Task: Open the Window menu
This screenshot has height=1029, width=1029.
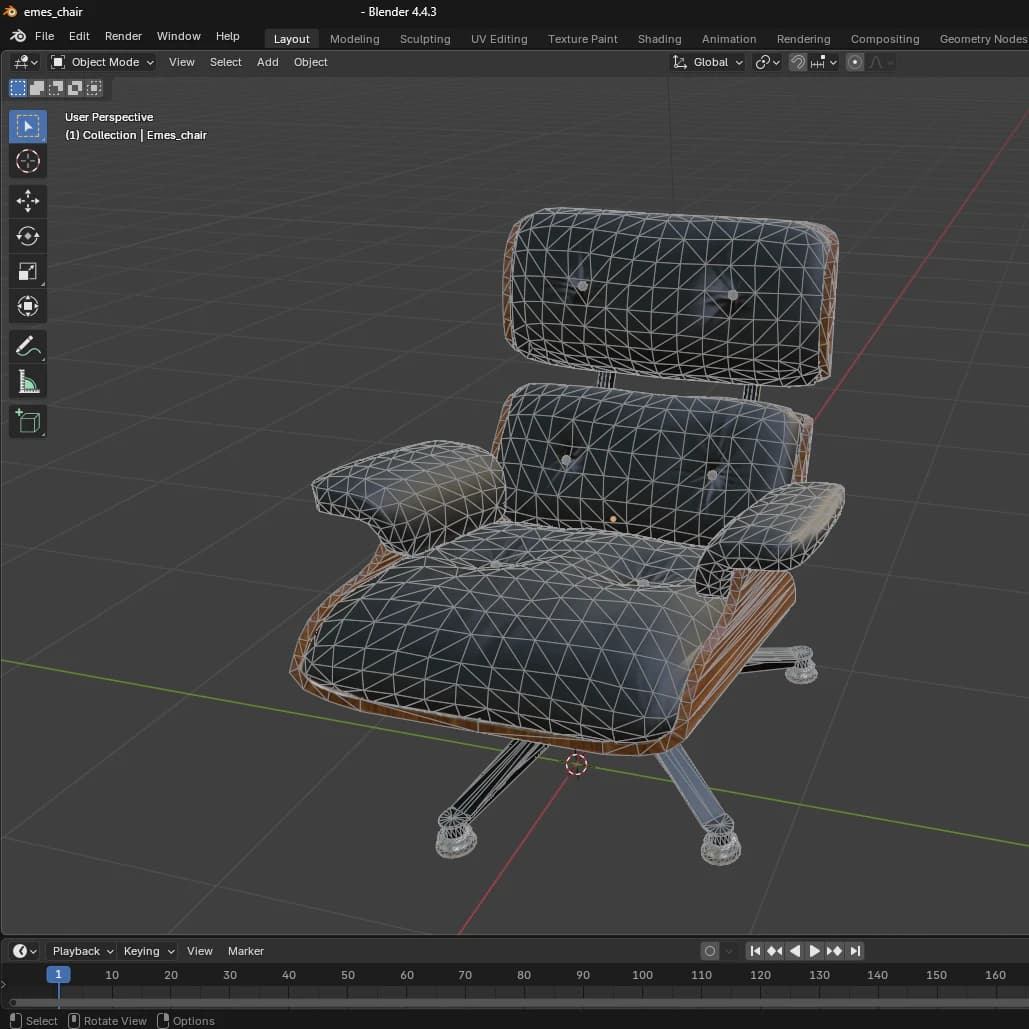Action: pos(178,36)
